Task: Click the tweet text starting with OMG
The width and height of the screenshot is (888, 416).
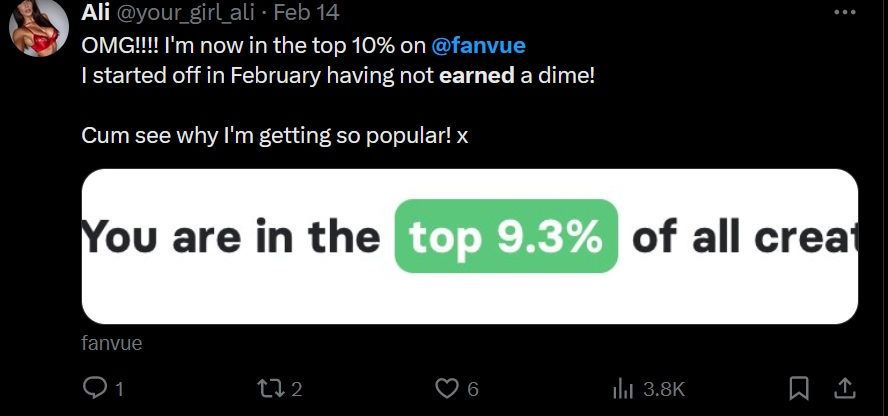Action: 250,45
